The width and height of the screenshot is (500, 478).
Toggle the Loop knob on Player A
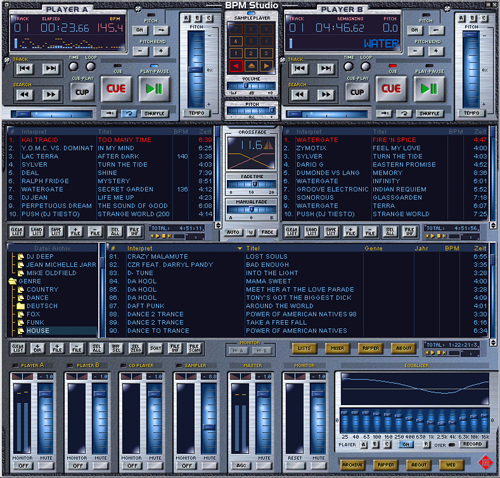(90, 67)
